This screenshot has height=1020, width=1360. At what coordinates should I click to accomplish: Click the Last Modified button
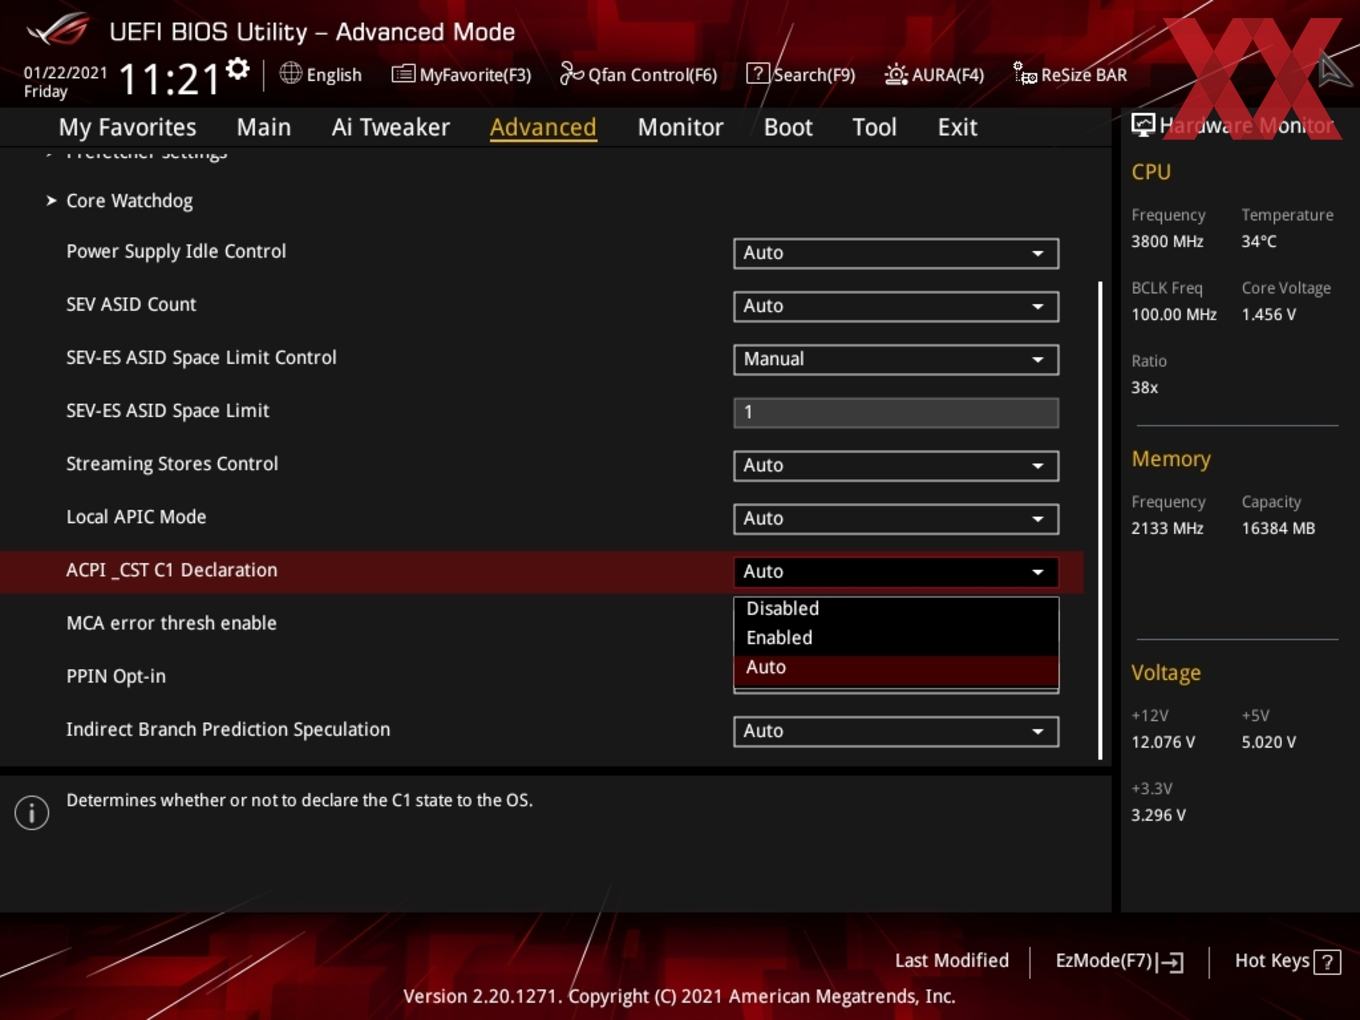pos(951,961)
